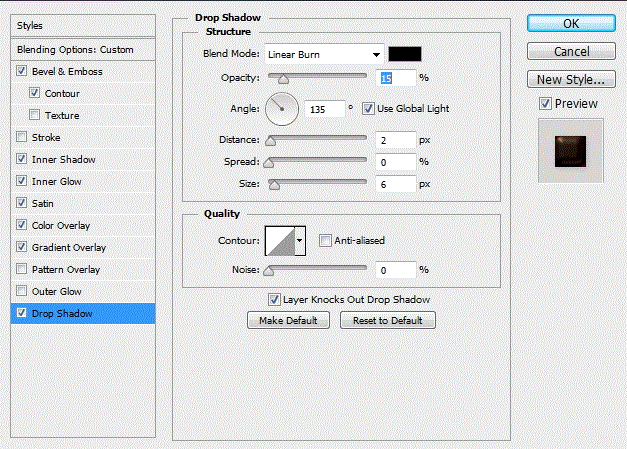Expand the contour picker arrow
This screenshot has height=449, width=627.
click(x=299, y=240)
